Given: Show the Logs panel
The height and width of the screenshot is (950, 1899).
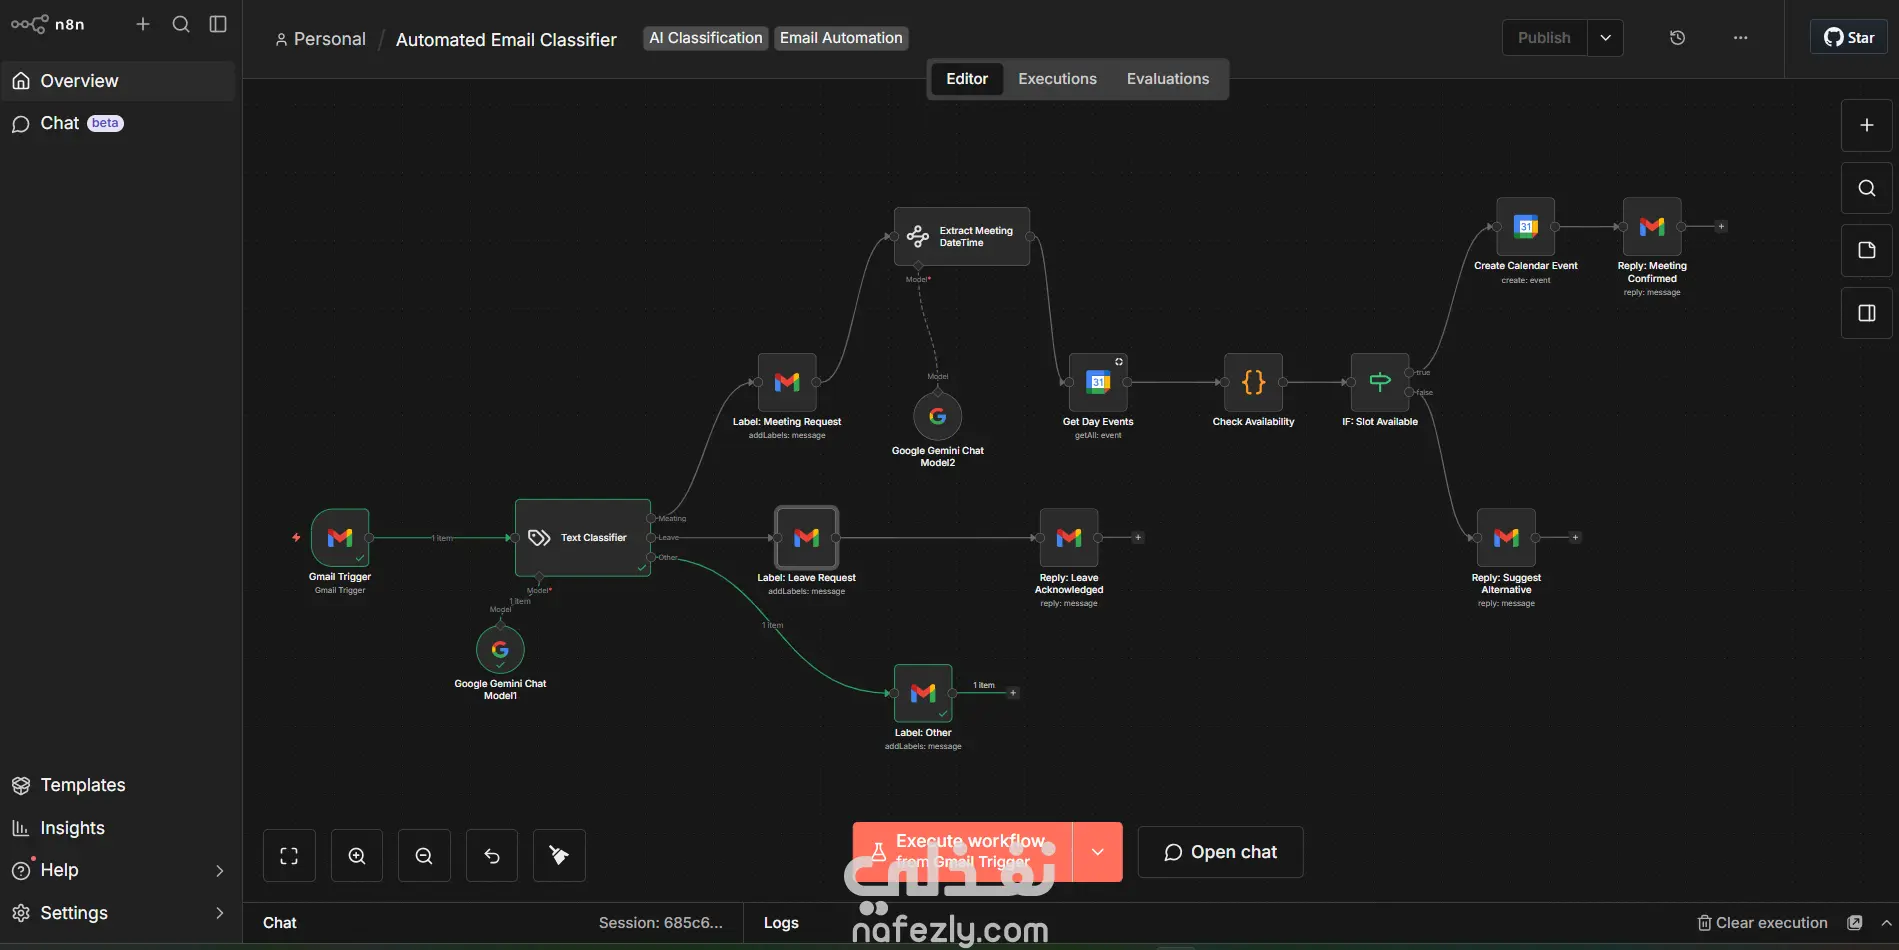Looking at the screenshot, I should 781,923.
